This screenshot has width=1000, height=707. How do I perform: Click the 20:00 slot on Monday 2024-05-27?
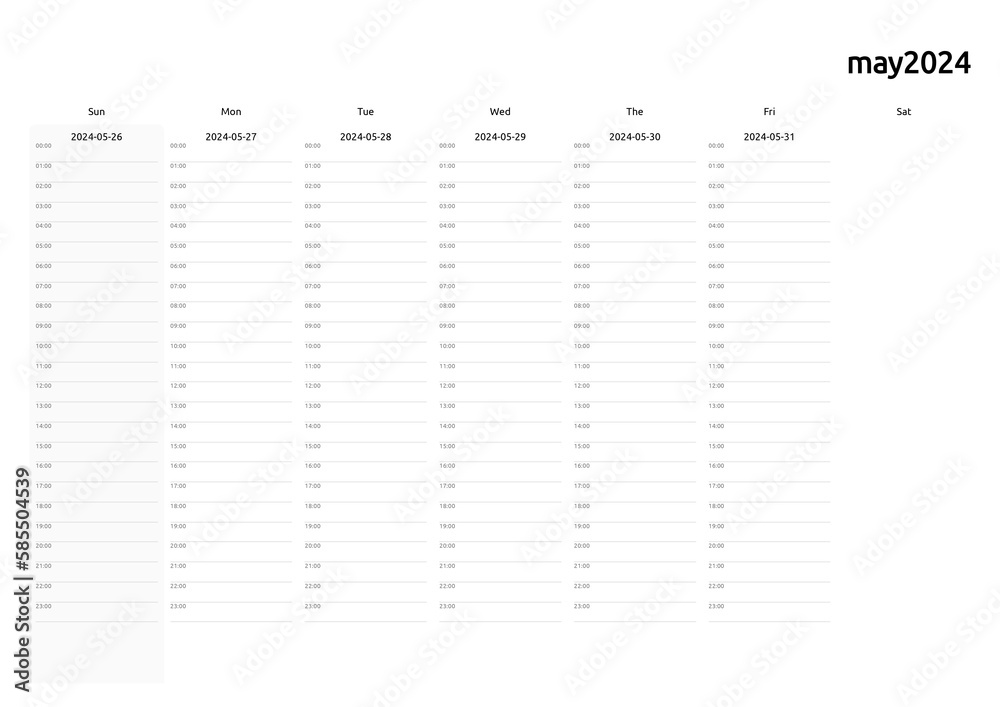(231, 552)
